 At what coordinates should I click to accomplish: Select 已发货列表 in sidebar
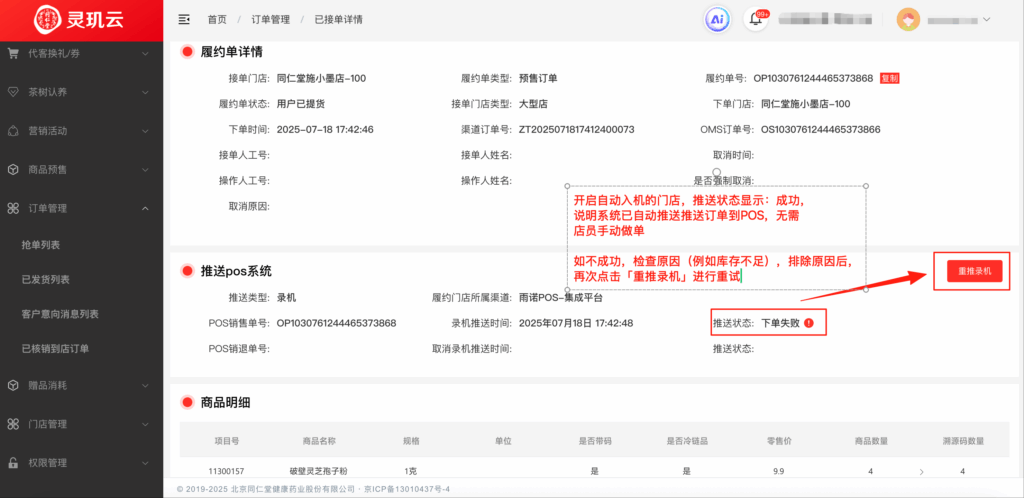(x=45, y=280)
